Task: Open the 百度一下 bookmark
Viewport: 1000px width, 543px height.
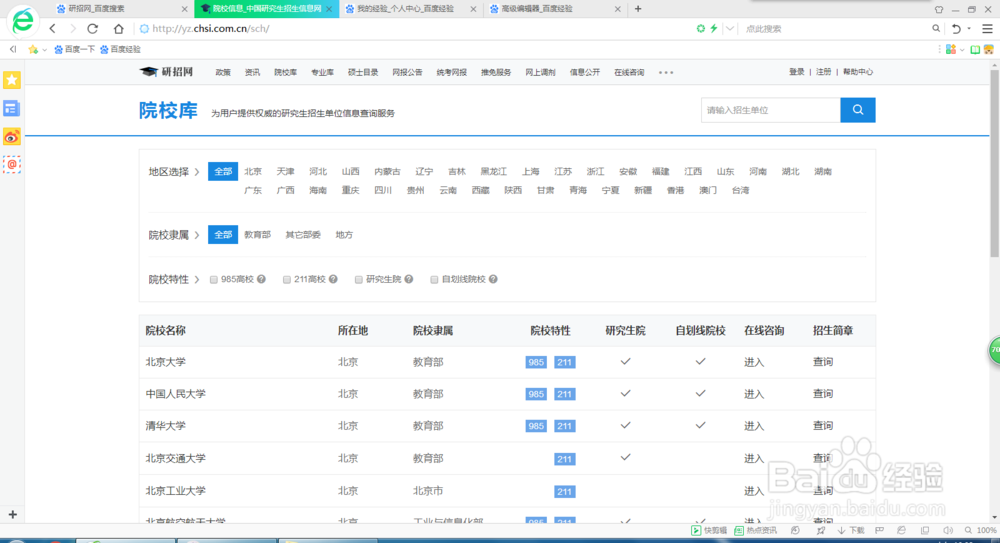Action: (x=75, y=49)
